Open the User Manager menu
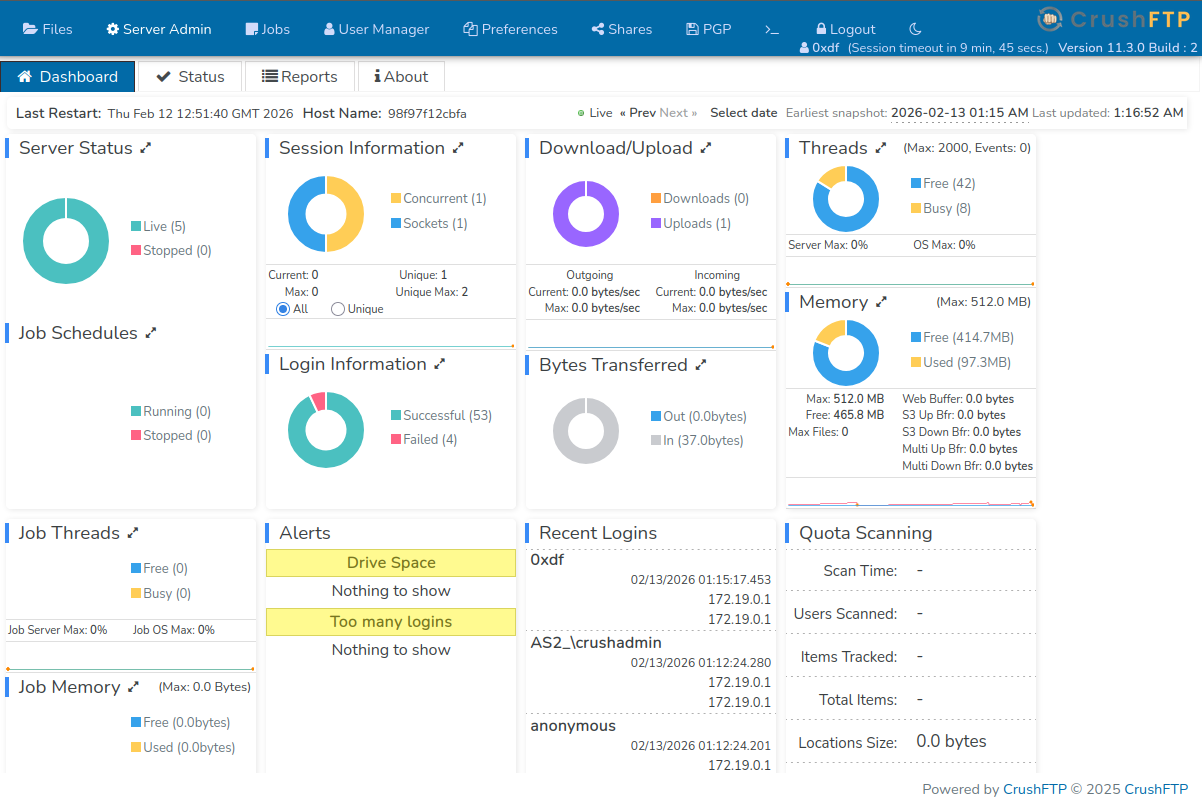The height and width of the screenshot is (805, 1202). [376, 29]
